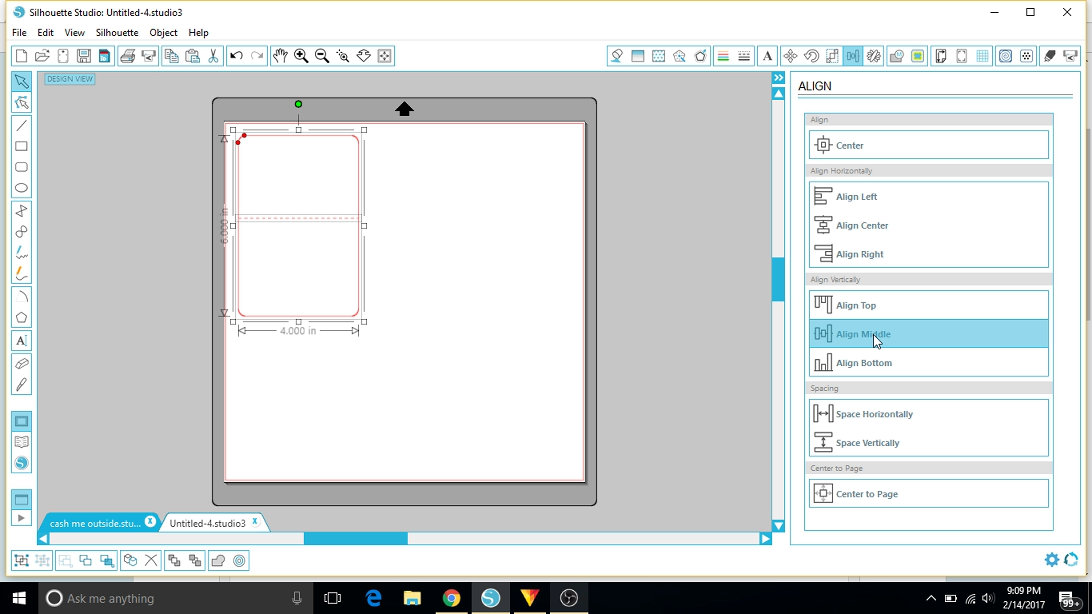This screenshot has width=1092, height=614.
Task: Select the arrow Select tool
Action: [22, 82]
